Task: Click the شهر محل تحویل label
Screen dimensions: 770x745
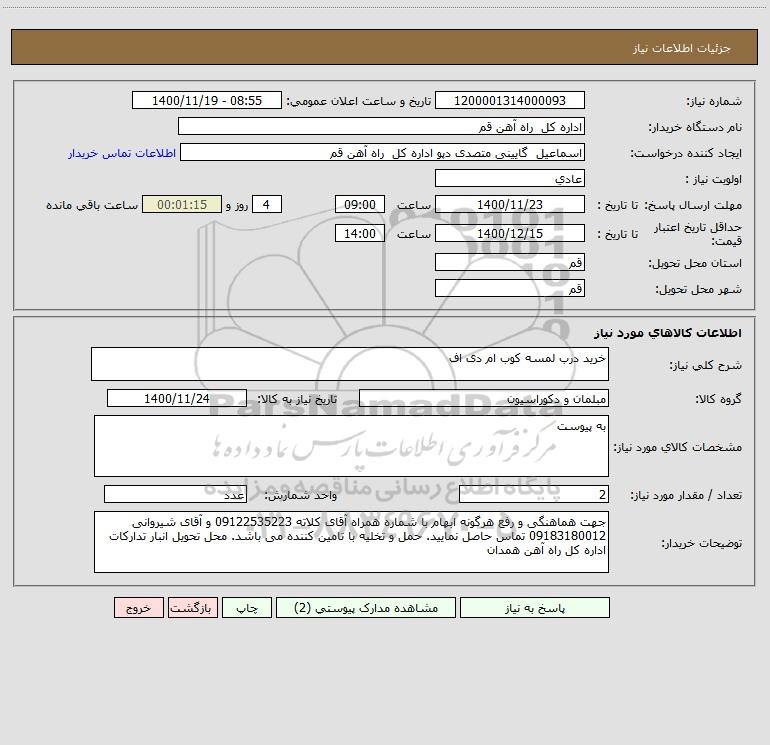Action: click(699, 289)
